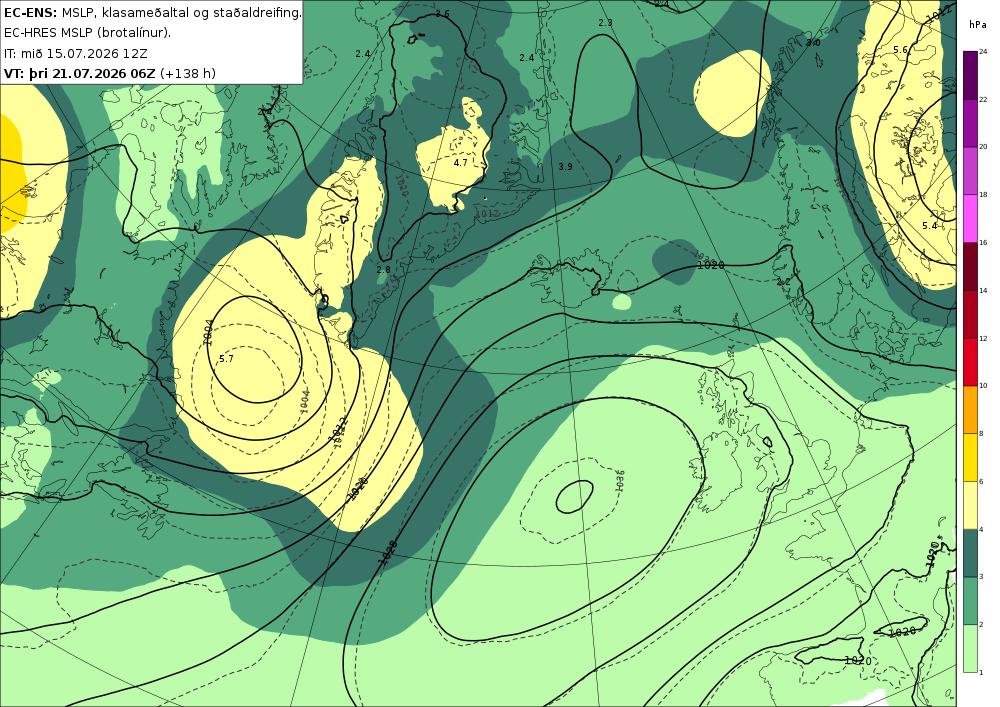The height and width of the screenshot is (707, 1000).
Task: Pick the medium green 2–3 hPa legend swatch
Action: point(970,601)
